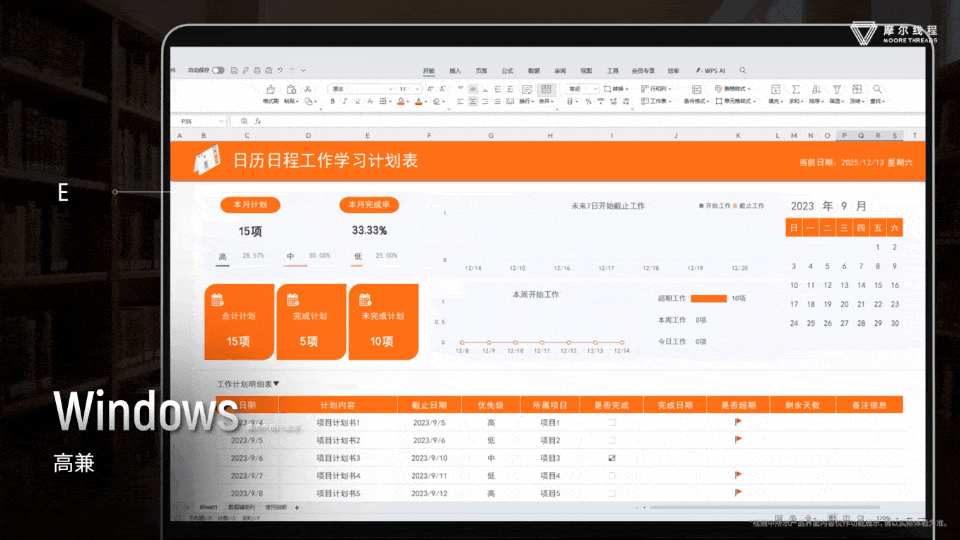Click the Filter (筛选) funnel icon
960x540 pixels.
(x=837, y=90)
